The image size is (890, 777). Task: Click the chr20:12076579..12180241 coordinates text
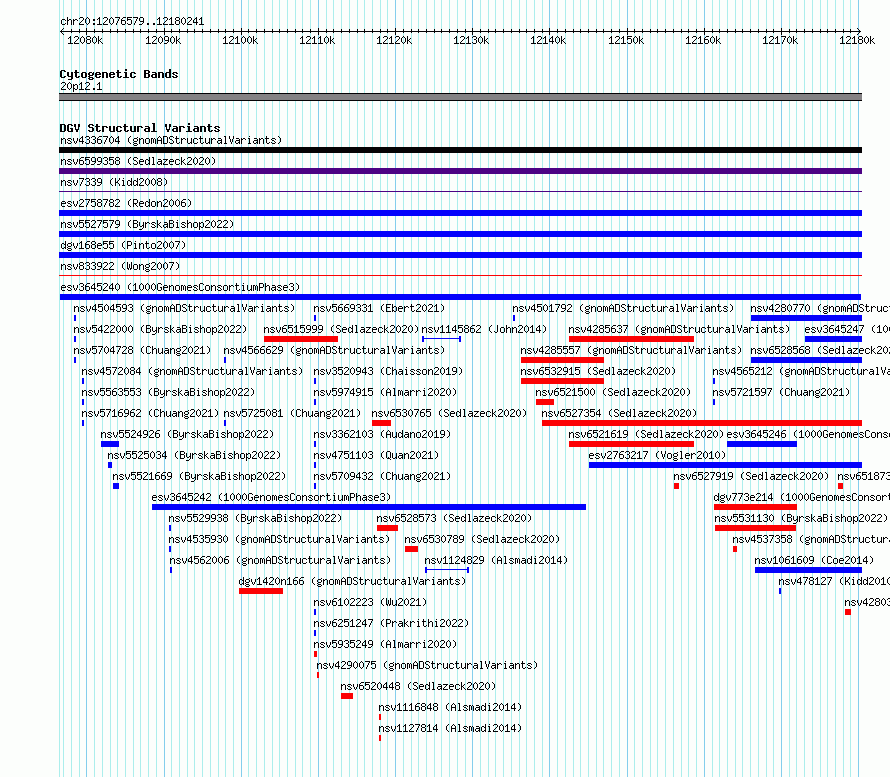(132, 22)
